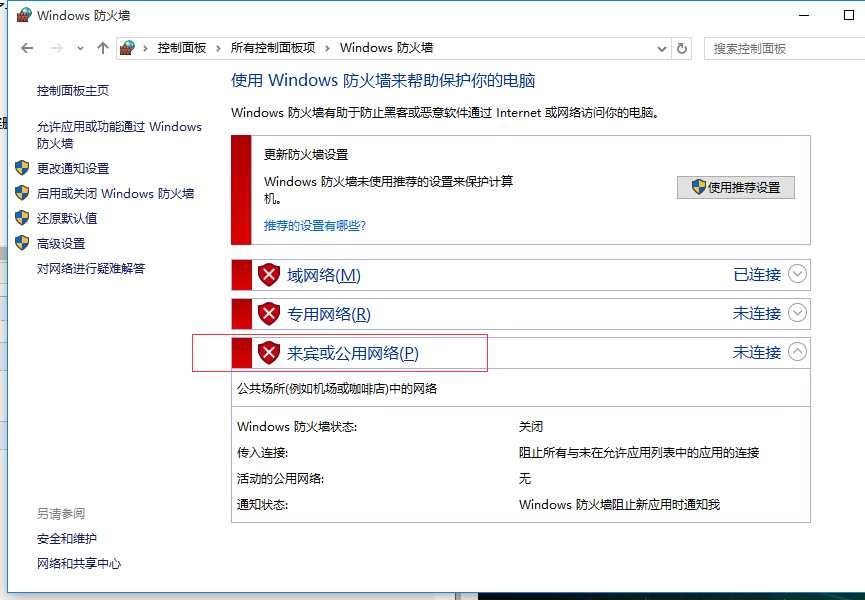Screen dimensions: 865x600
Task: Maximize the Windows 防火墙 window
Action: 849,15
